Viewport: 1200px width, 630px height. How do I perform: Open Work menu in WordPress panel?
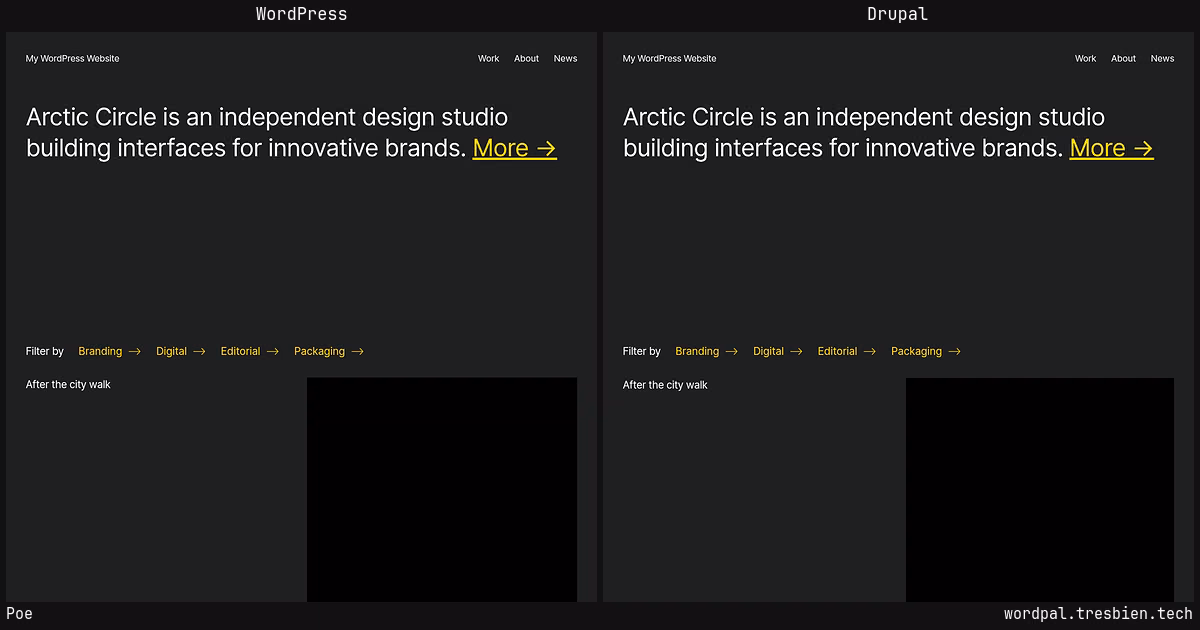[488, 59]
